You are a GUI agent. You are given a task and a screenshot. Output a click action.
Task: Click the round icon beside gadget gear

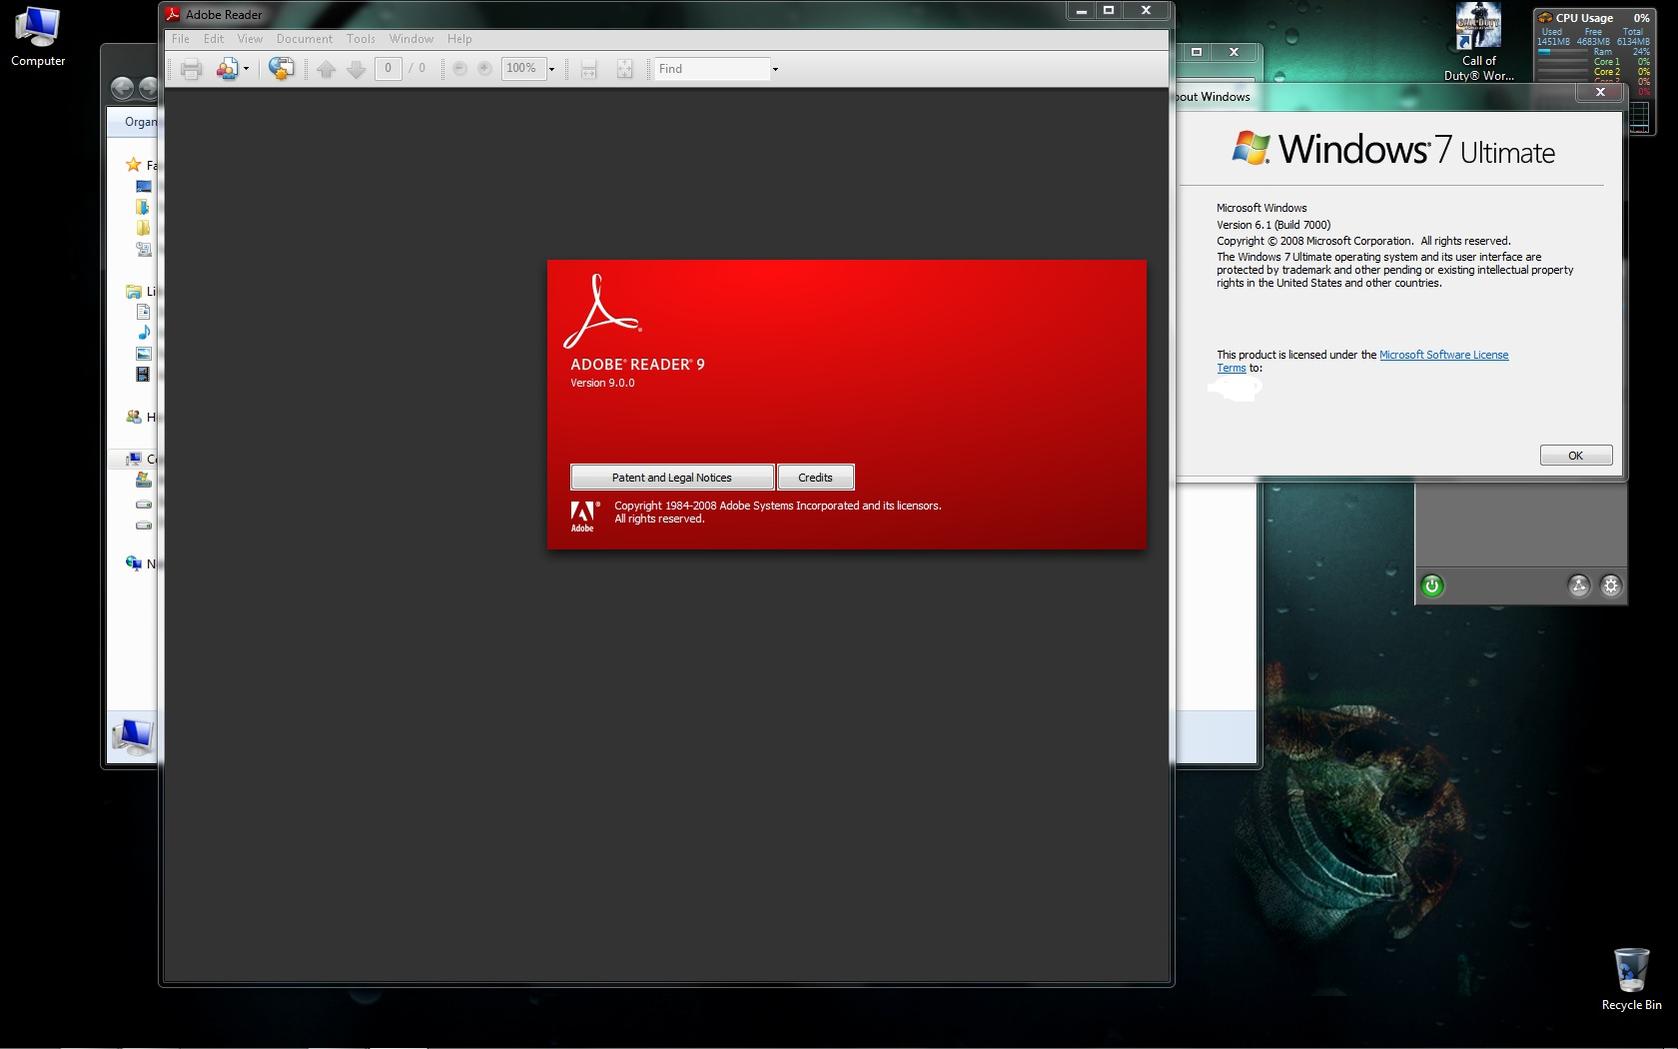tap(1579, 586)
